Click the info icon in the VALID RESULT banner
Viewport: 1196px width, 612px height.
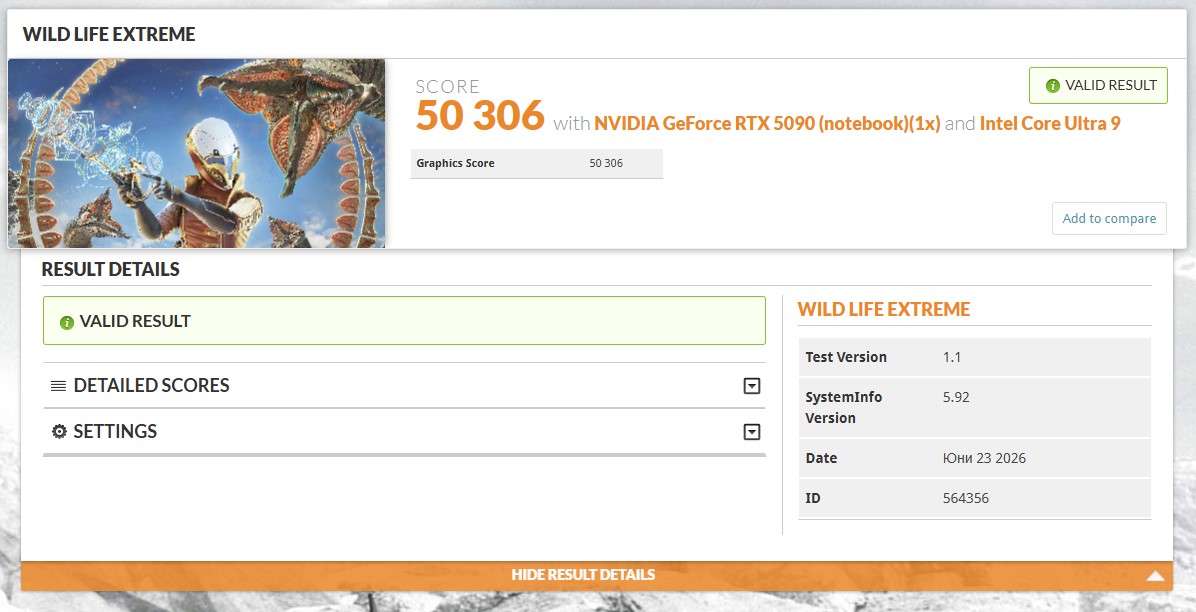(x=66, y=322)
